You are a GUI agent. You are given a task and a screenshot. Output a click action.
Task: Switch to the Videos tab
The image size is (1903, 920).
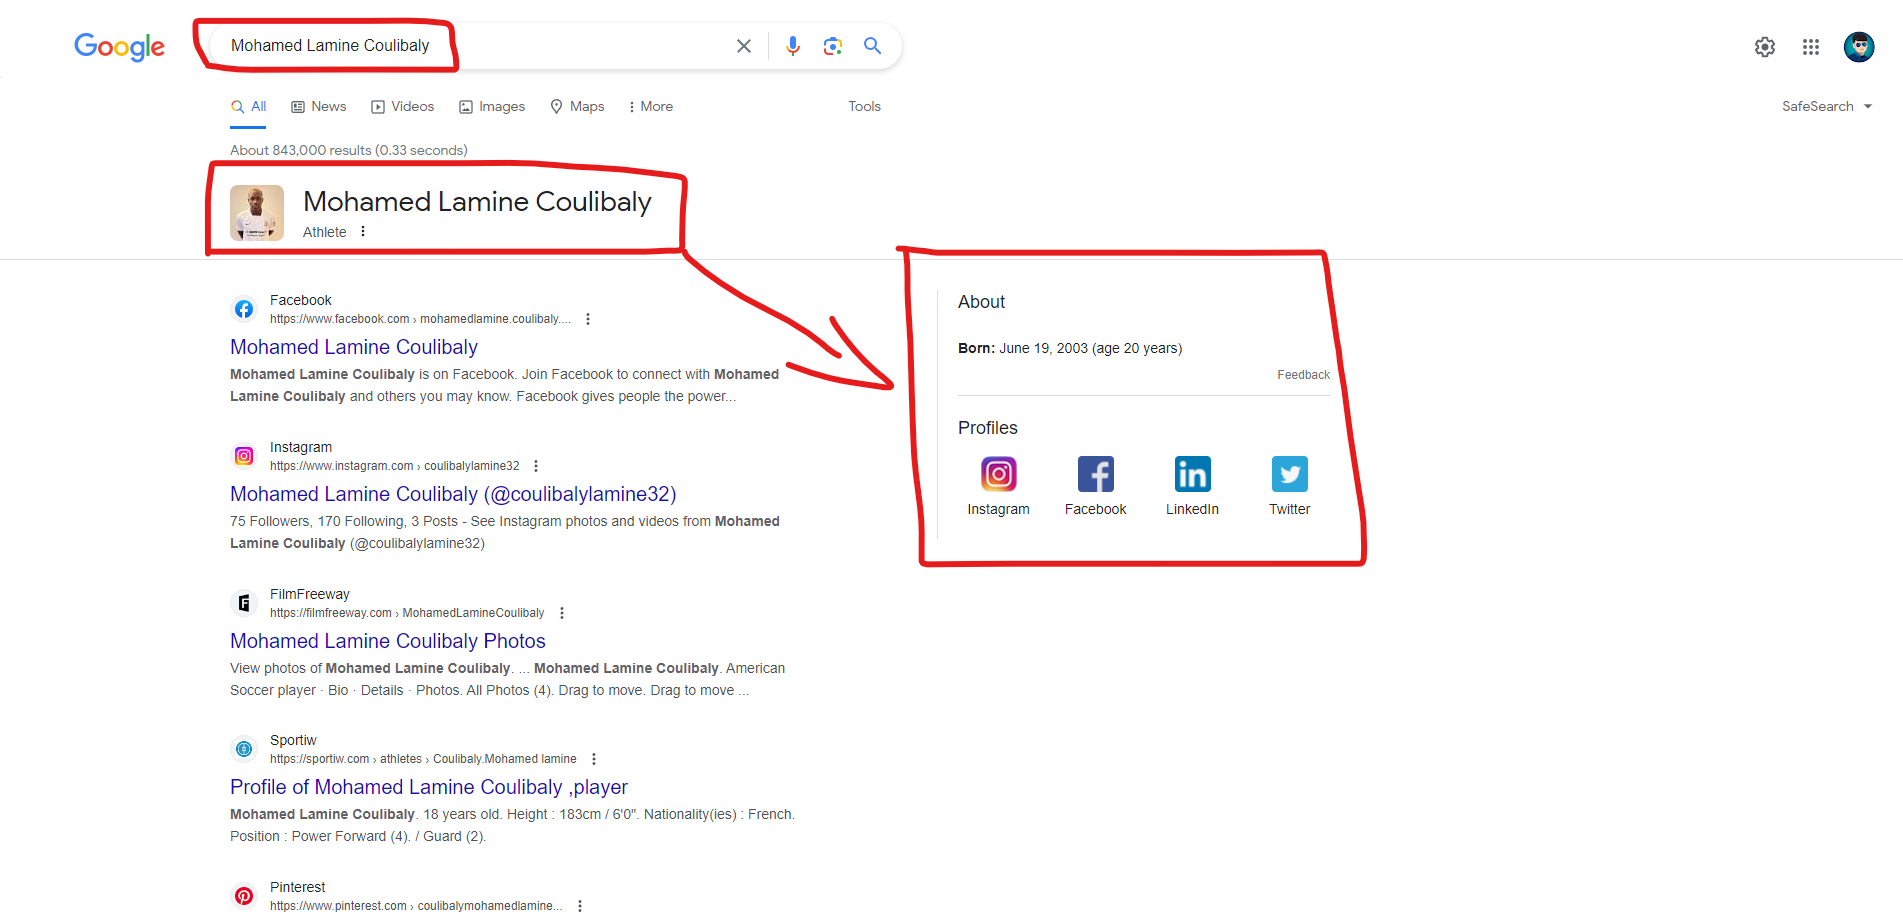pos(402,106)
